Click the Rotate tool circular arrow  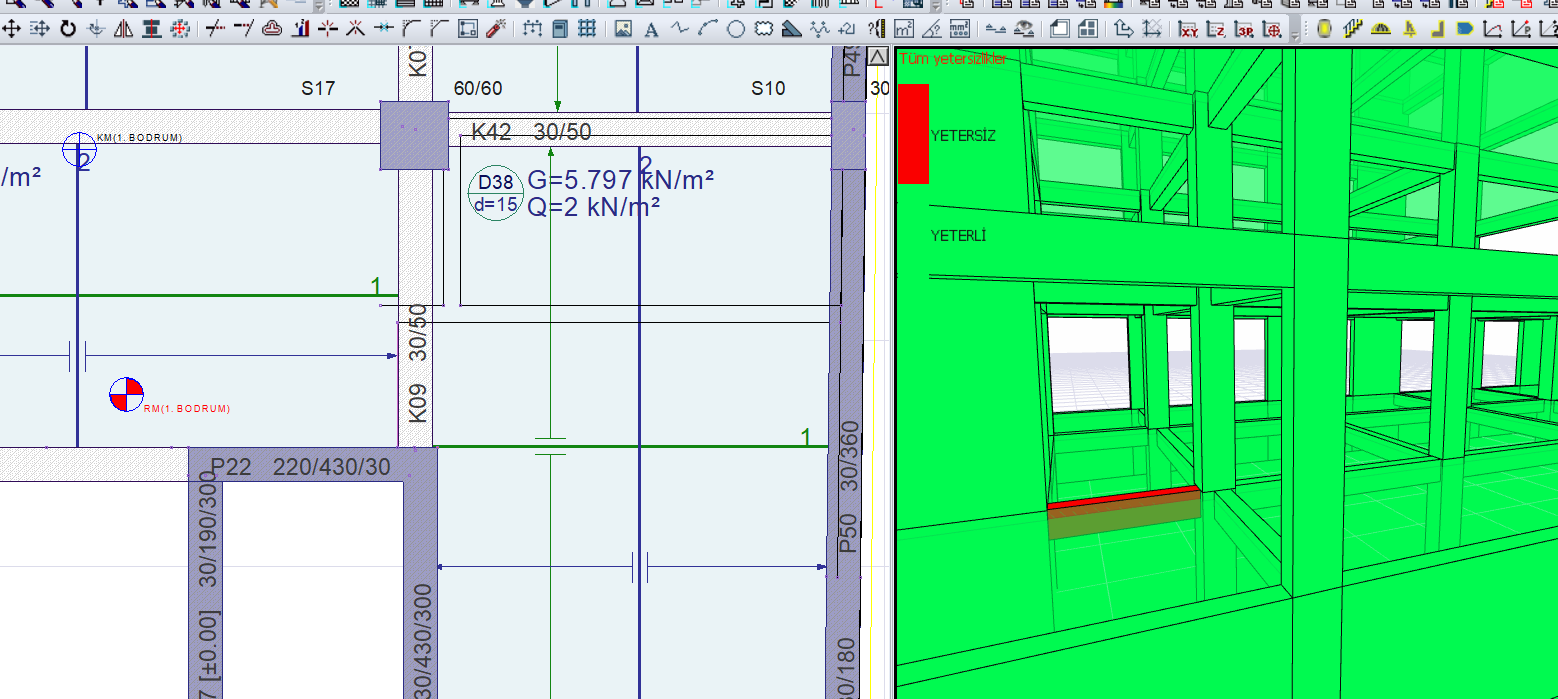coord(68,29)
